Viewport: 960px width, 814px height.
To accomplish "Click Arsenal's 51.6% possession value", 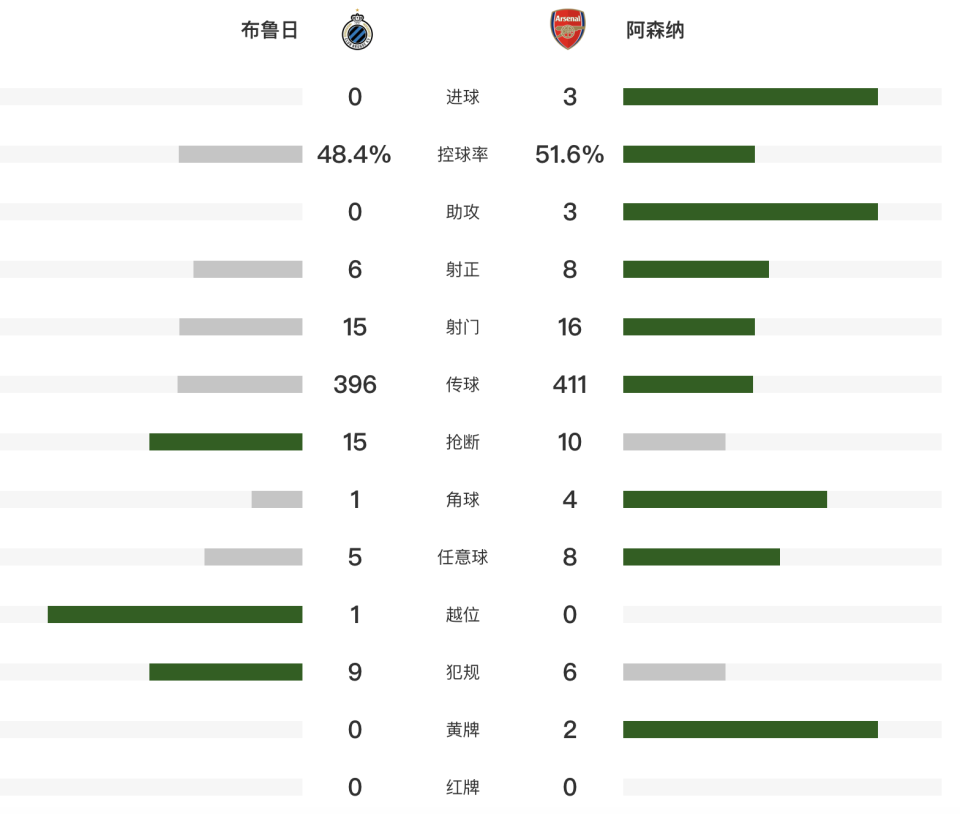I will tap(570, 155).
